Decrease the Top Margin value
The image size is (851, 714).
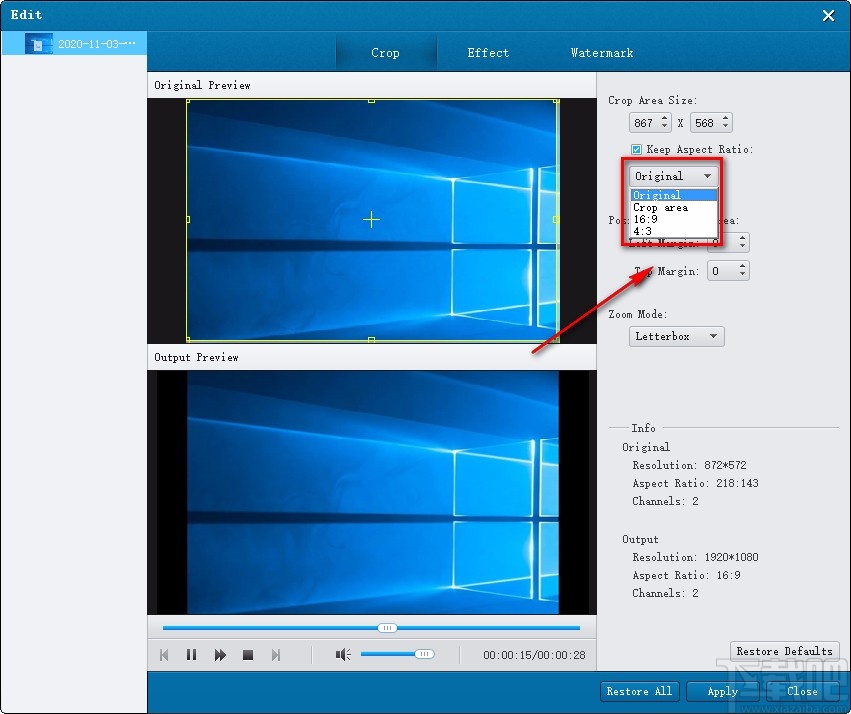click(x=742, y=276)
